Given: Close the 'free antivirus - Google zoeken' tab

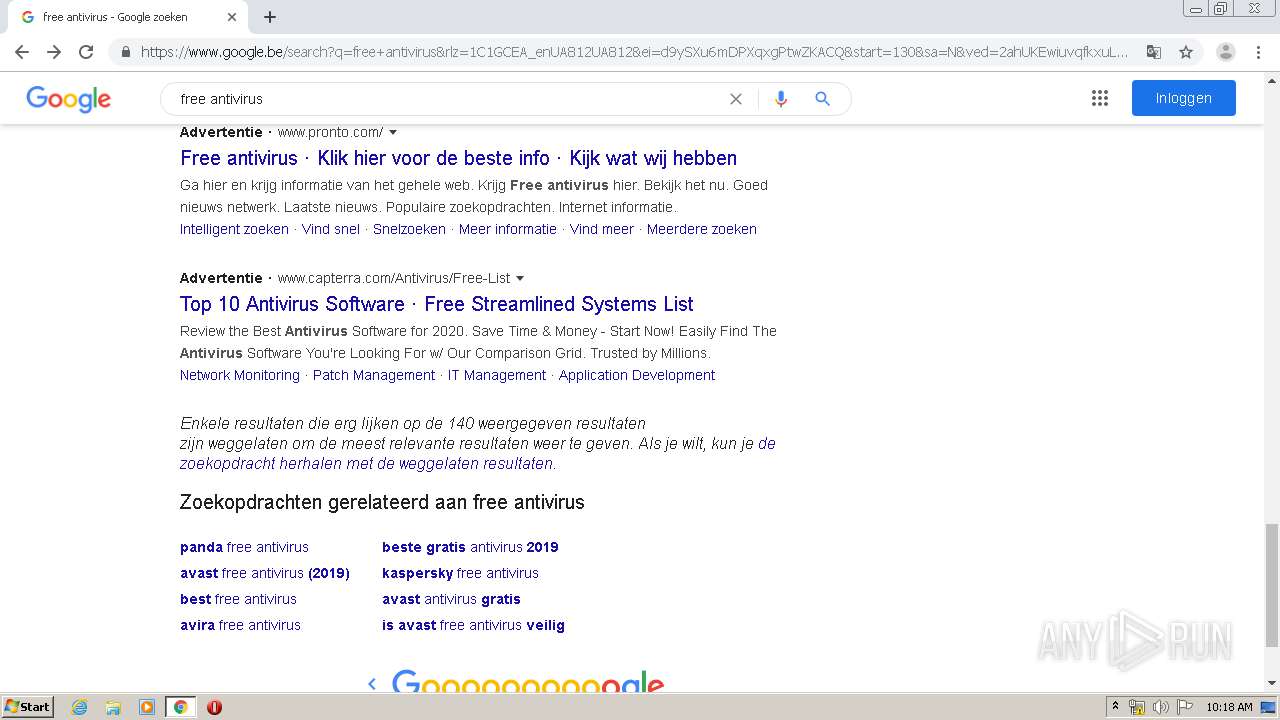Looking at the screenshot, I should tap(232, 17).
